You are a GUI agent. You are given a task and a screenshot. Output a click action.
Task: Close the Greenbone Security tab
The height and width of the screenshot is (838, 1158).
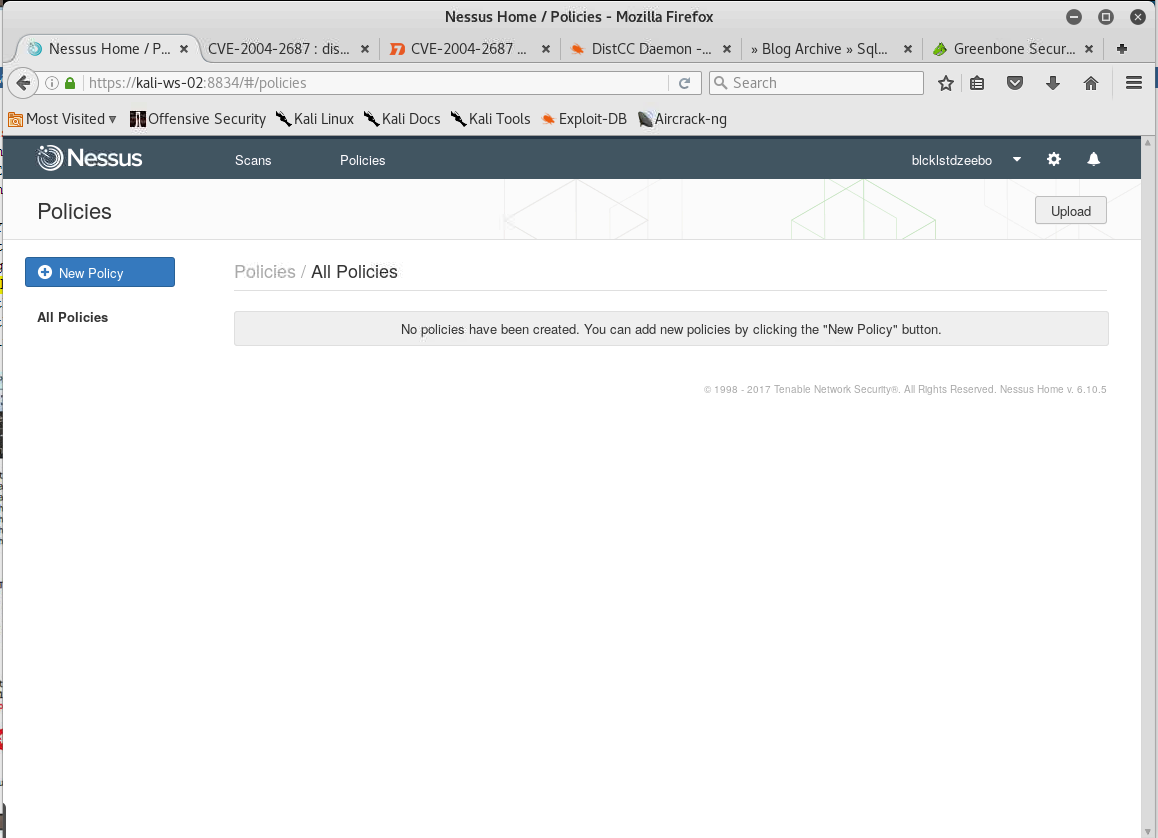pyautogui.click(x=1089, y=49)
